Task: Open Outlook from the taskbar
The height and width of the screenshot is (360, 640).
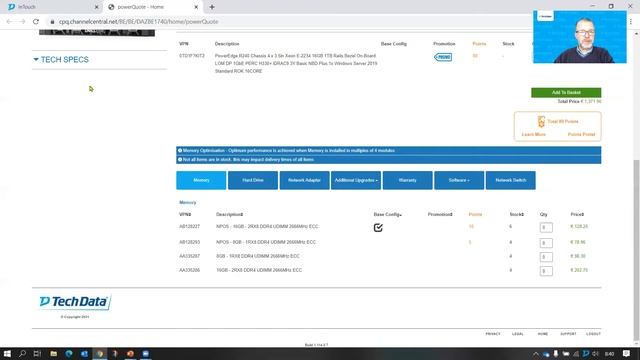Action: [84, 353]
